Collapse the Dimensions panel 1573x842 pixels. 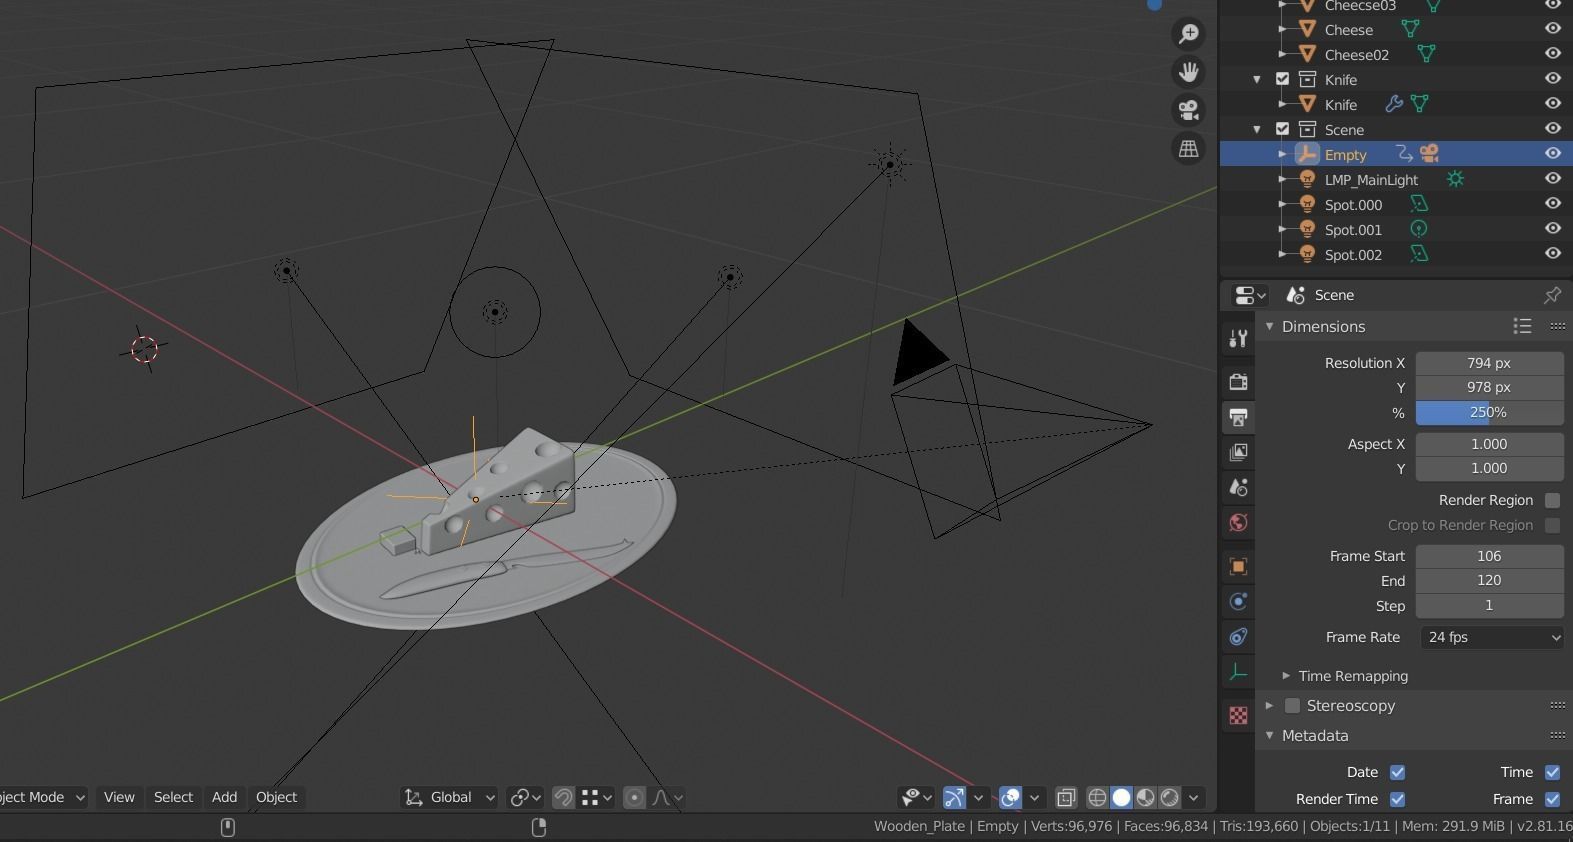click(x=1270, y=326)
